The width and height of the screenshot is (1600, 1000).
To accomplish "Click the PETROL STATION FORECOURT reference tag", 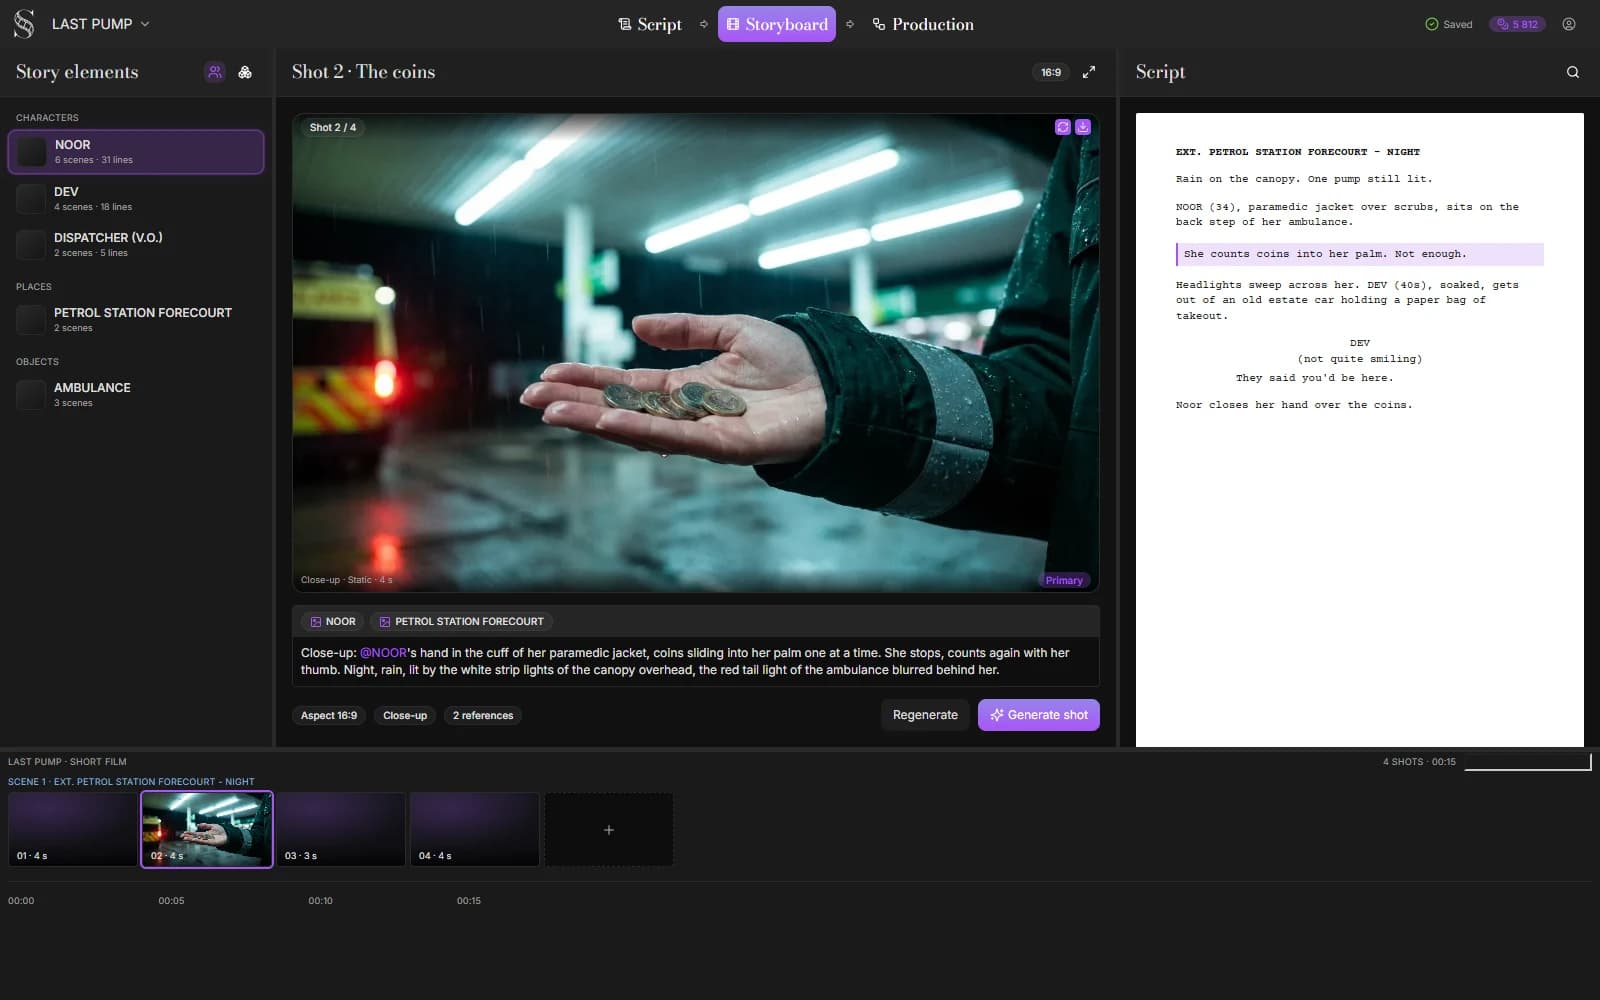I will 461,621.
